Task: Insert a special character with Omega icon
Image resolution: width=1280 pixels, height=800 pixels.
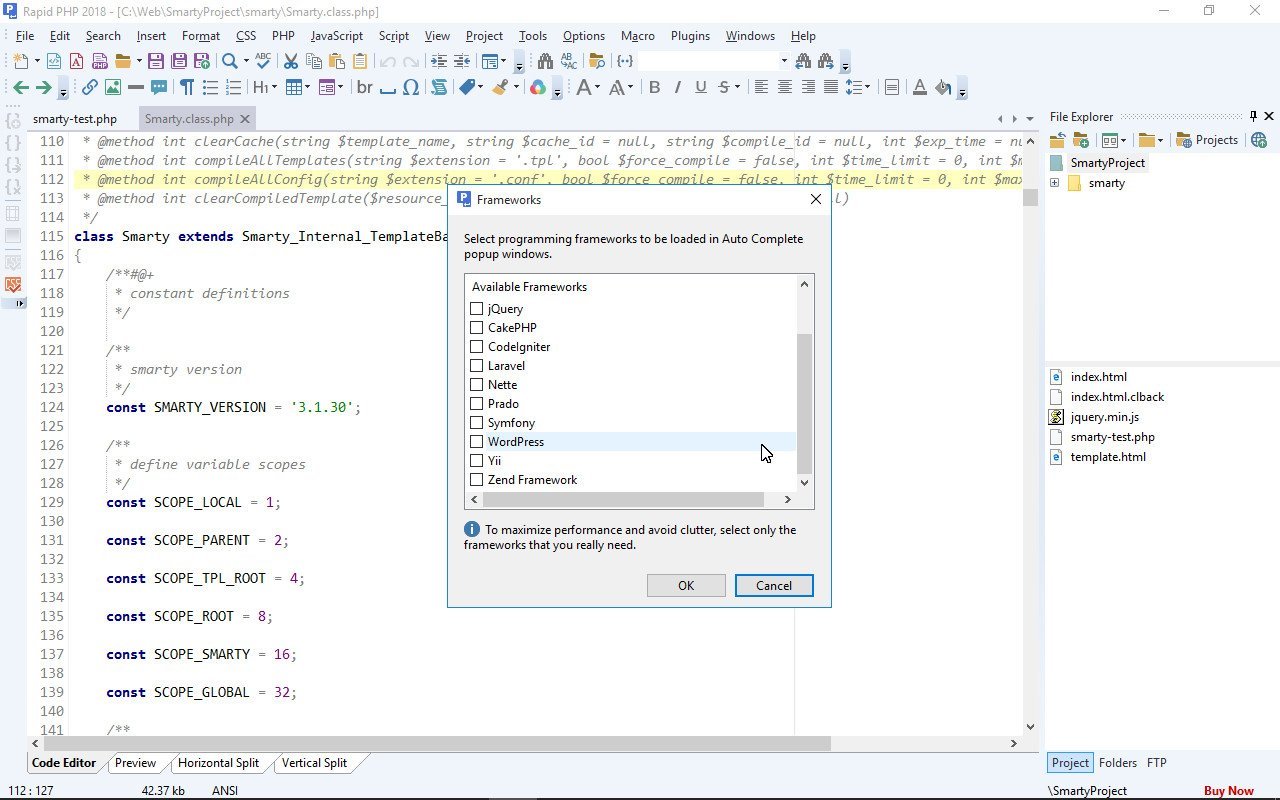Action: point(410,87)
